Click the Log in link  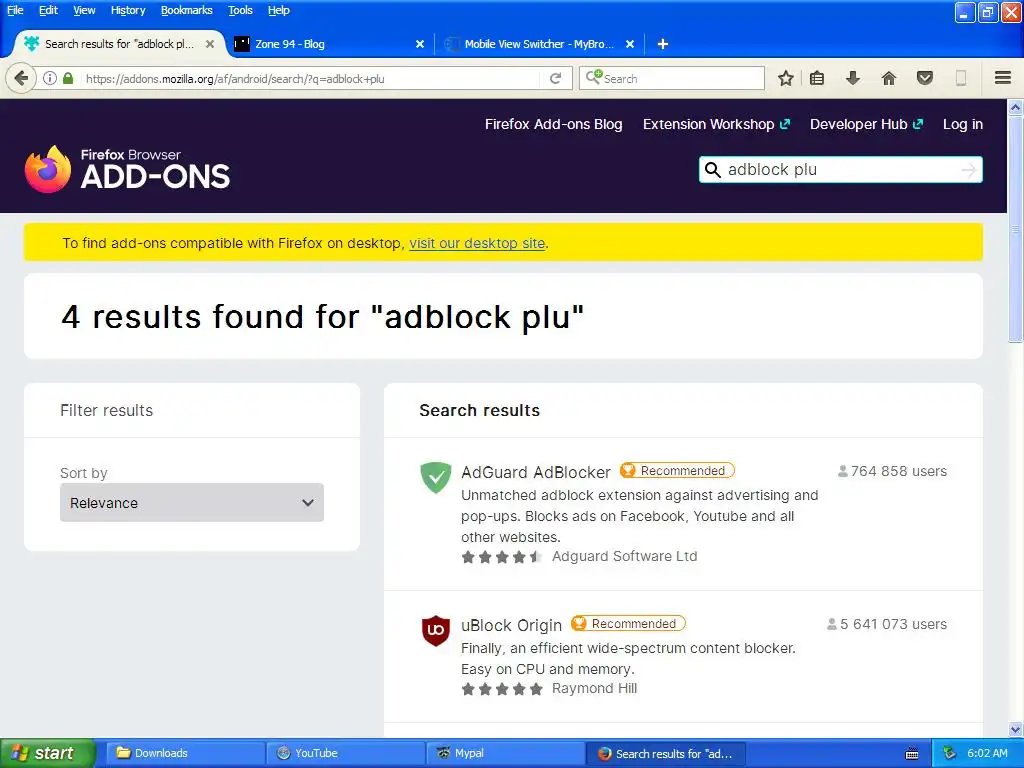point(963,124)
